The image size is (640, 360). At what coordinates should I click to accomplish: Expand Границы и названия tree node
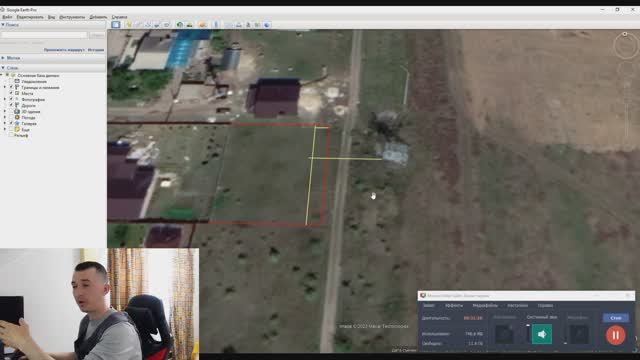[x=5, y=87]
